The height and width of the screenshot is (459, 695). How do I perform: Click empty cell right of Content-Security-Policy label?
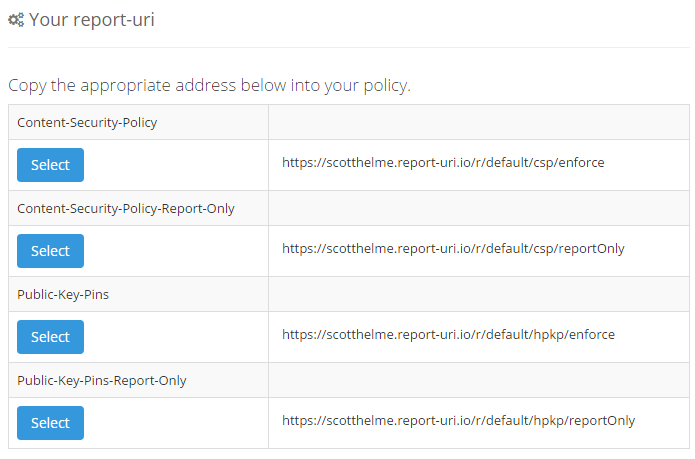pos(478,122)
